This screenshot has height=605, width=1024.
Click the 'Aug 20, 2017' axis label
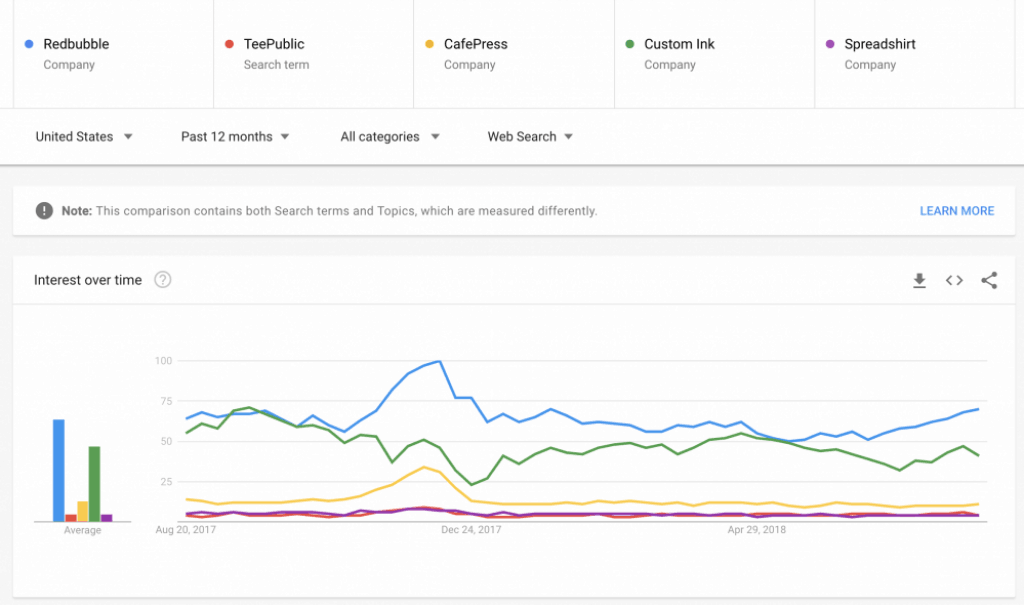(x=185, y=530)
